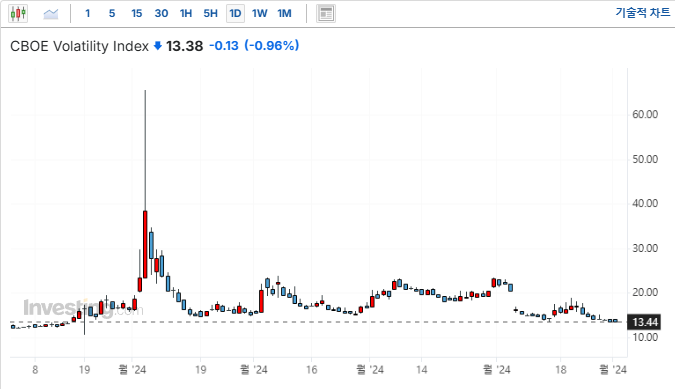Click the 13.38 current price value

click(x=184, y=46)
